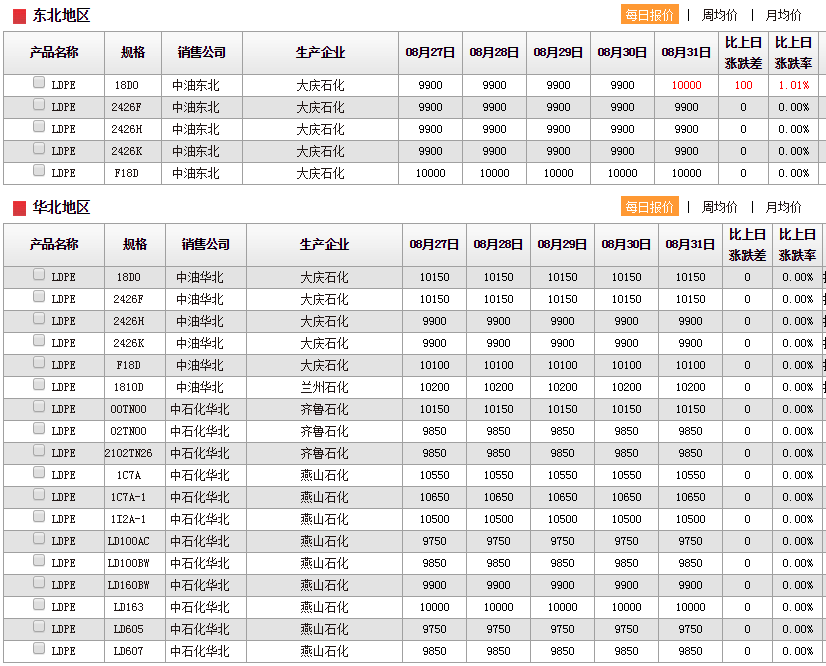The width and height of the screenshot is (826, 666).
Task: Click 08月27日 price 10200 in 1810D row
Action: point(435,387)
